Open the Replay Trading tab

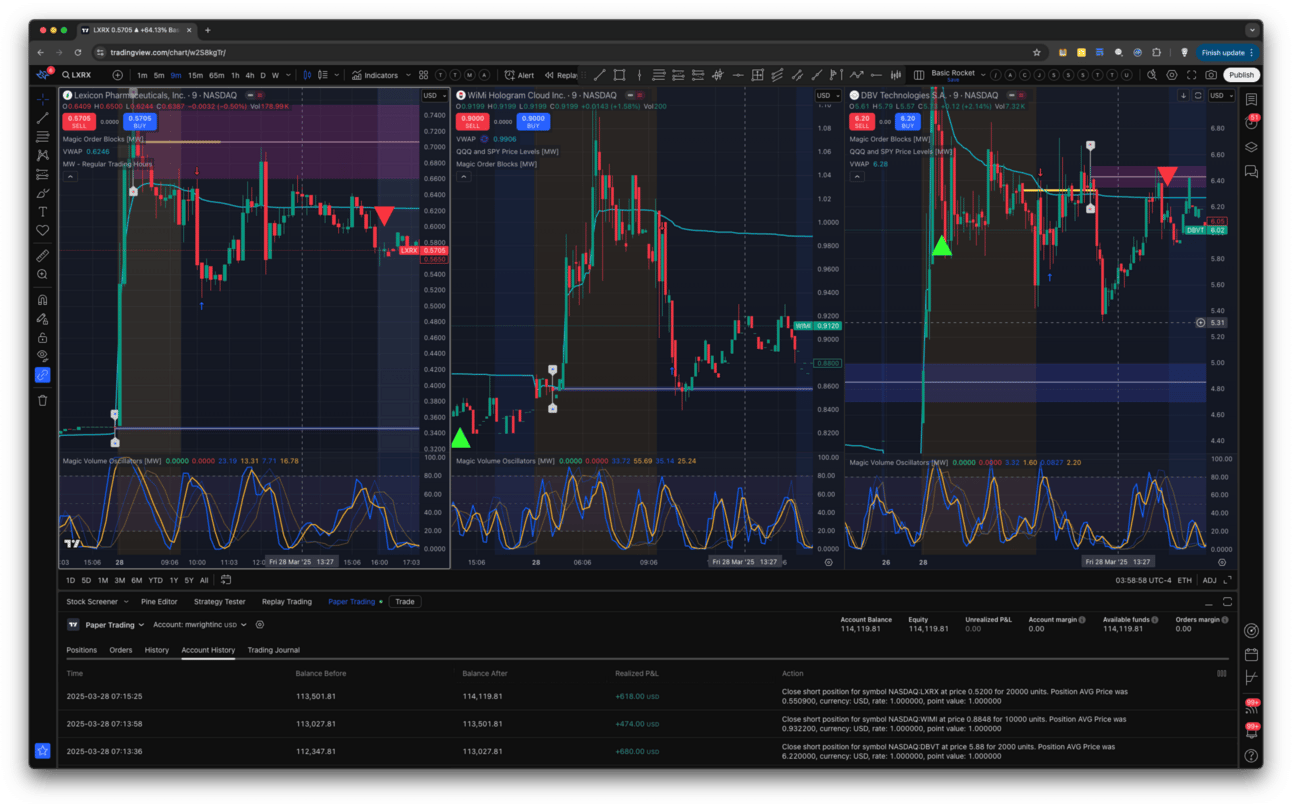[x=287, y=602]
